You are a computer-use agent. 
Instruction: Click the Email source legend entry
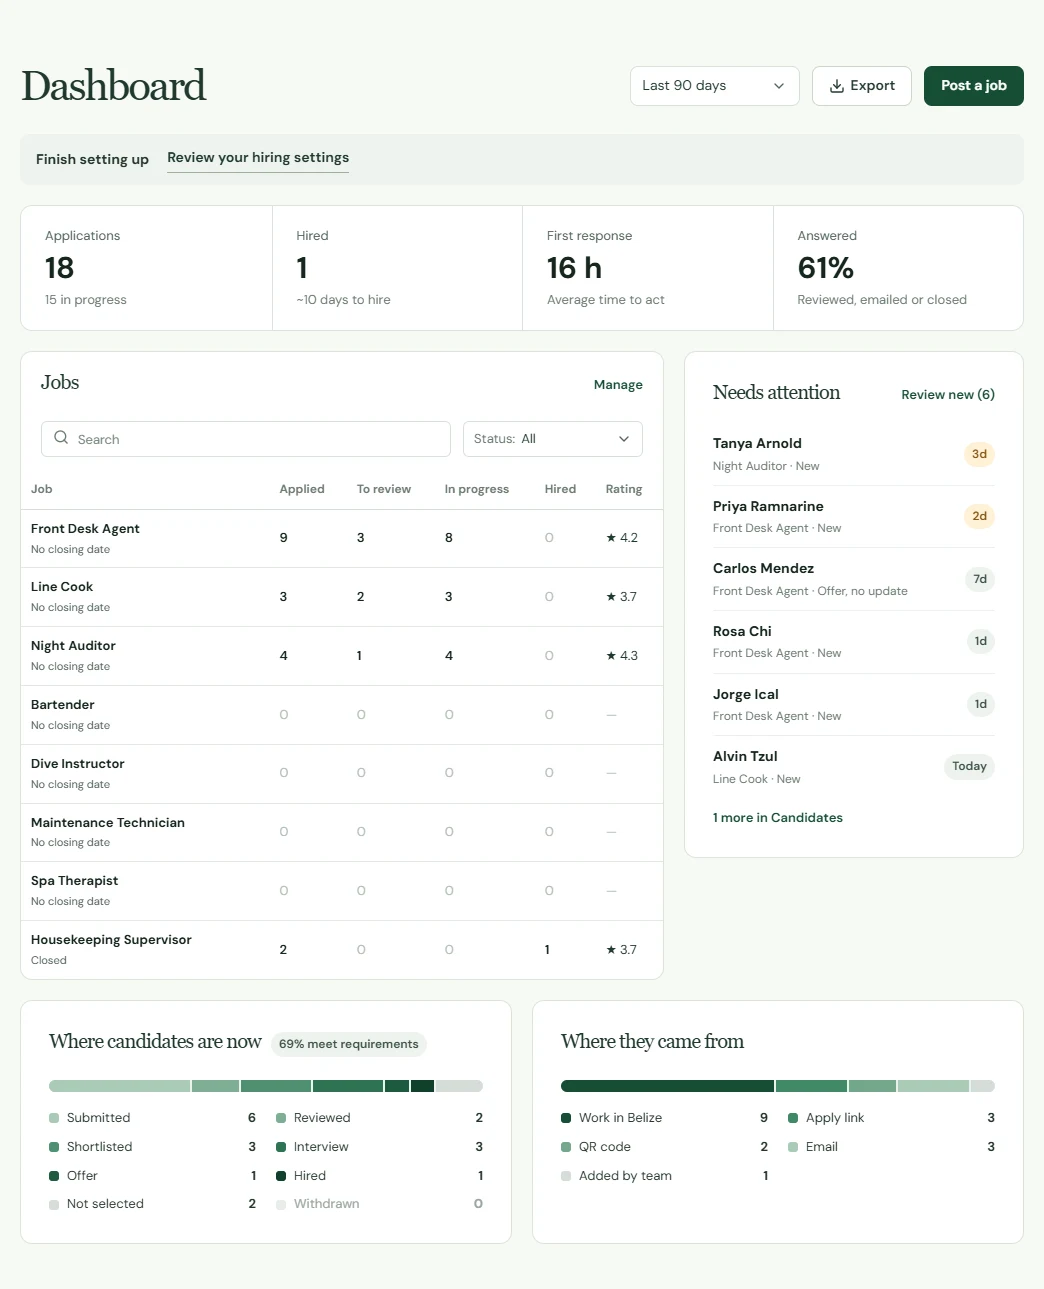(891, 1147)
